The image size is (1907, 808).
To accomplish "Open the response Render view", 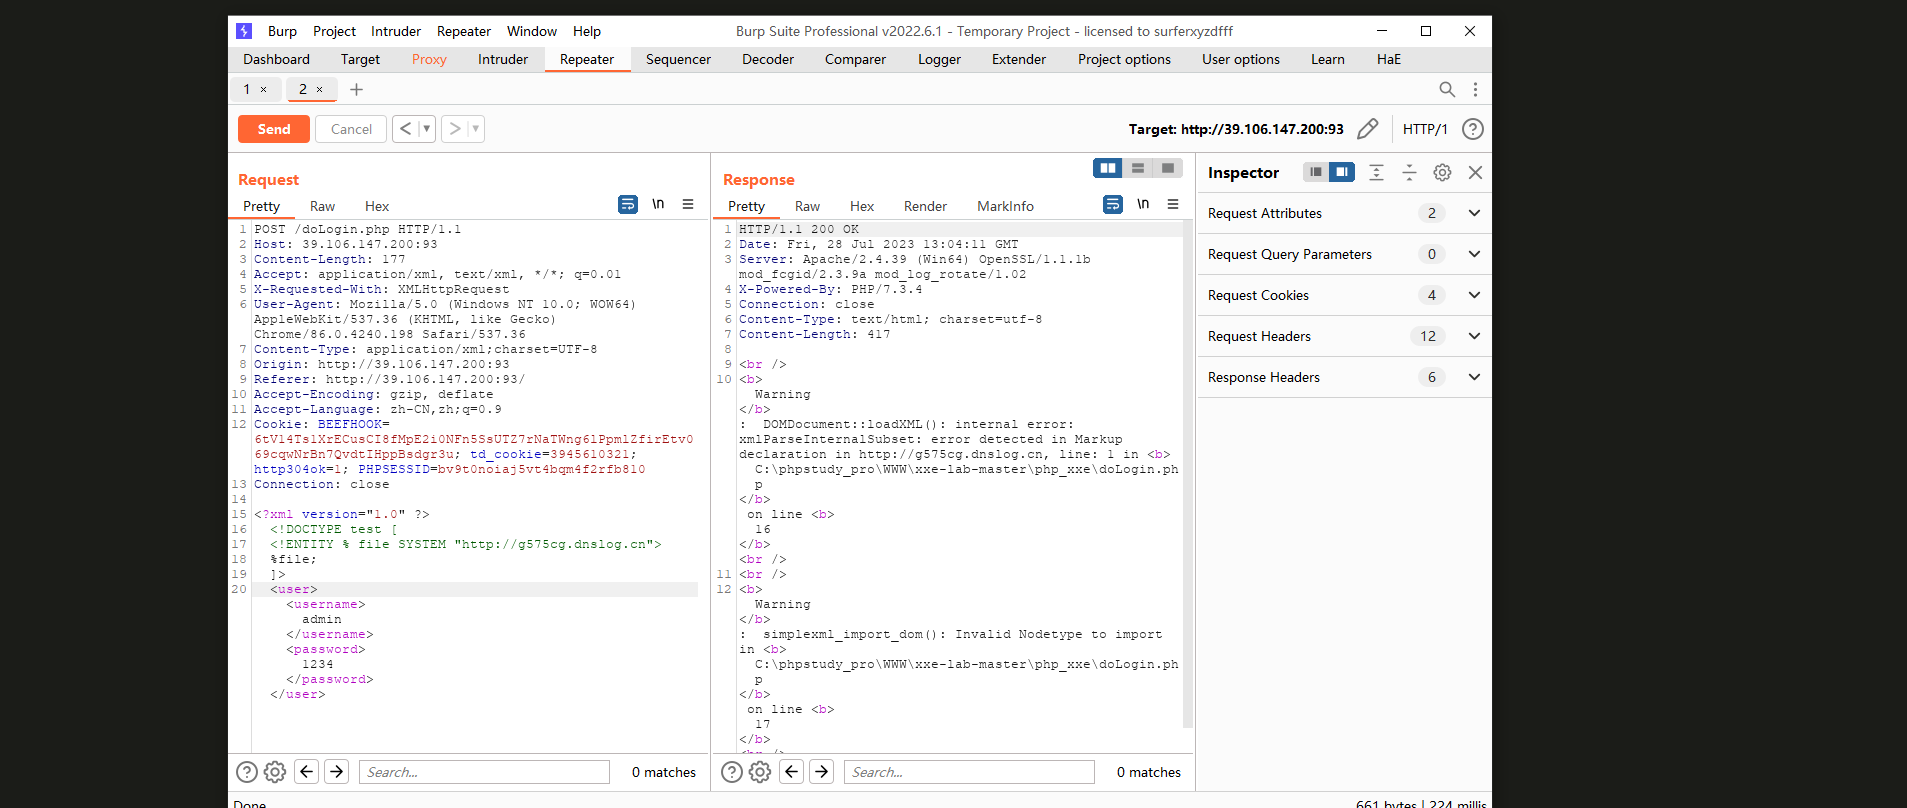I will 925,206.
